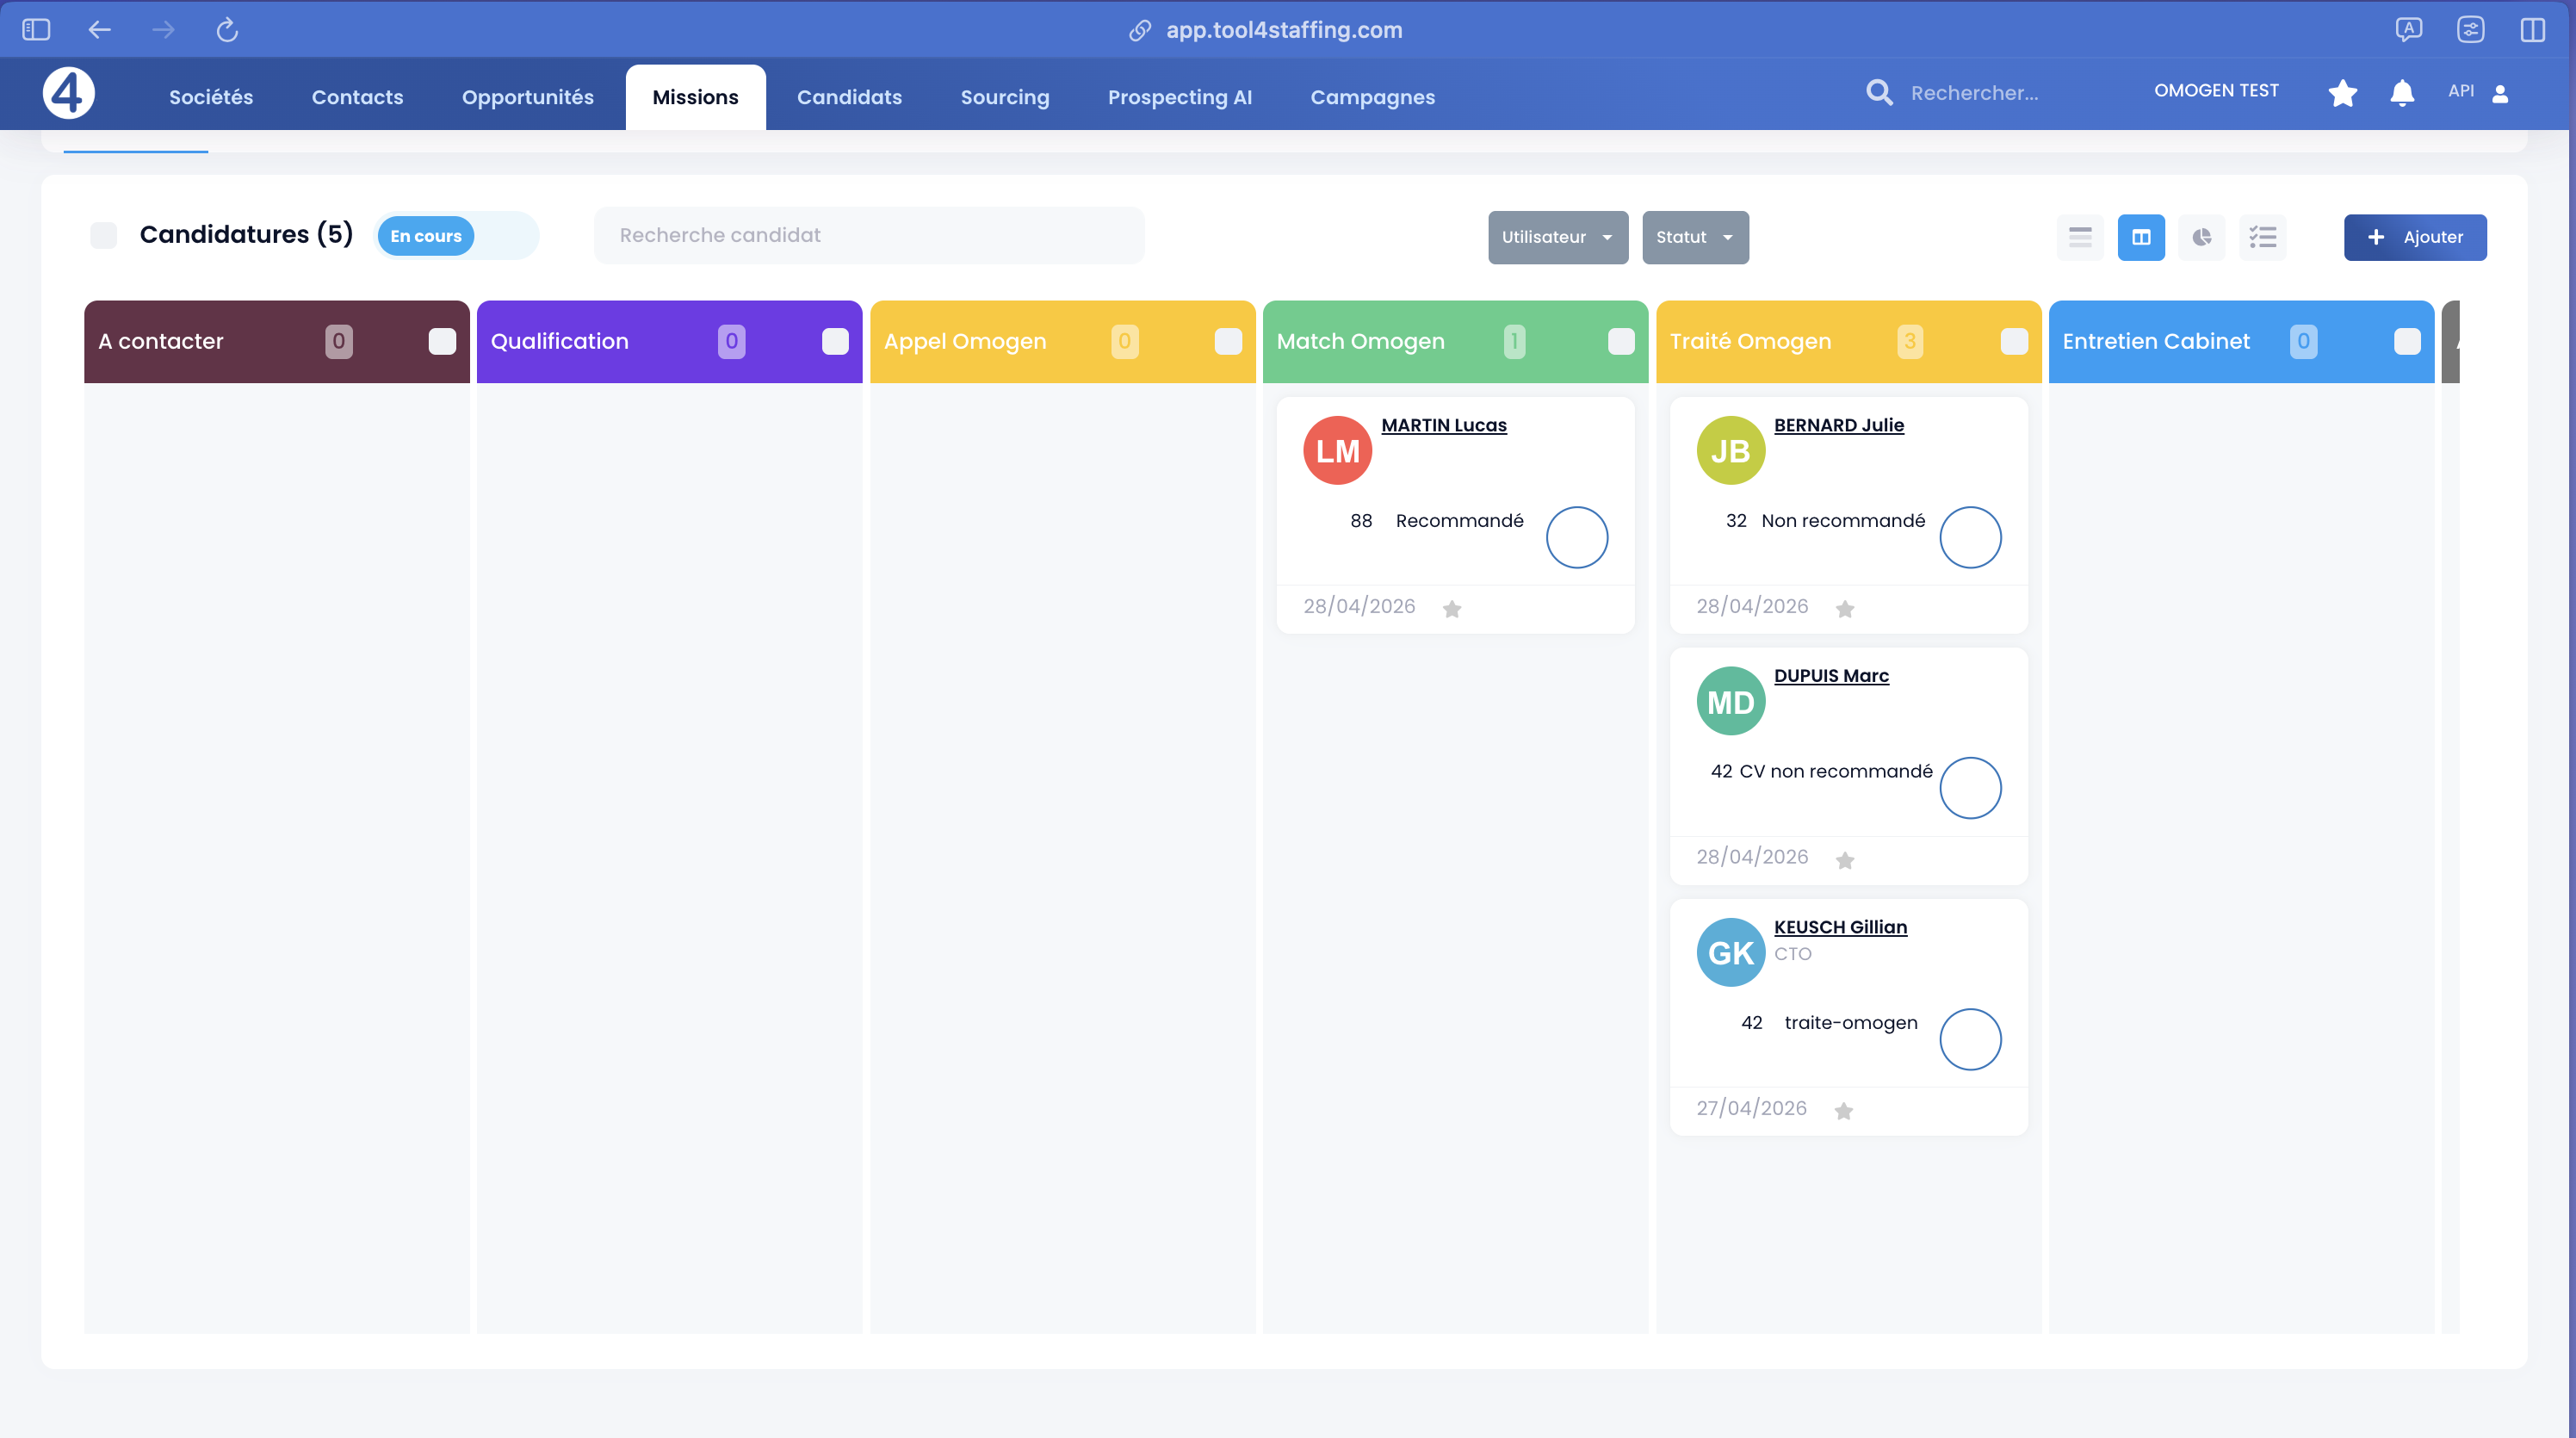Open the Campagnes tab
2576x1438 pixels.
tap(1372, 97)
